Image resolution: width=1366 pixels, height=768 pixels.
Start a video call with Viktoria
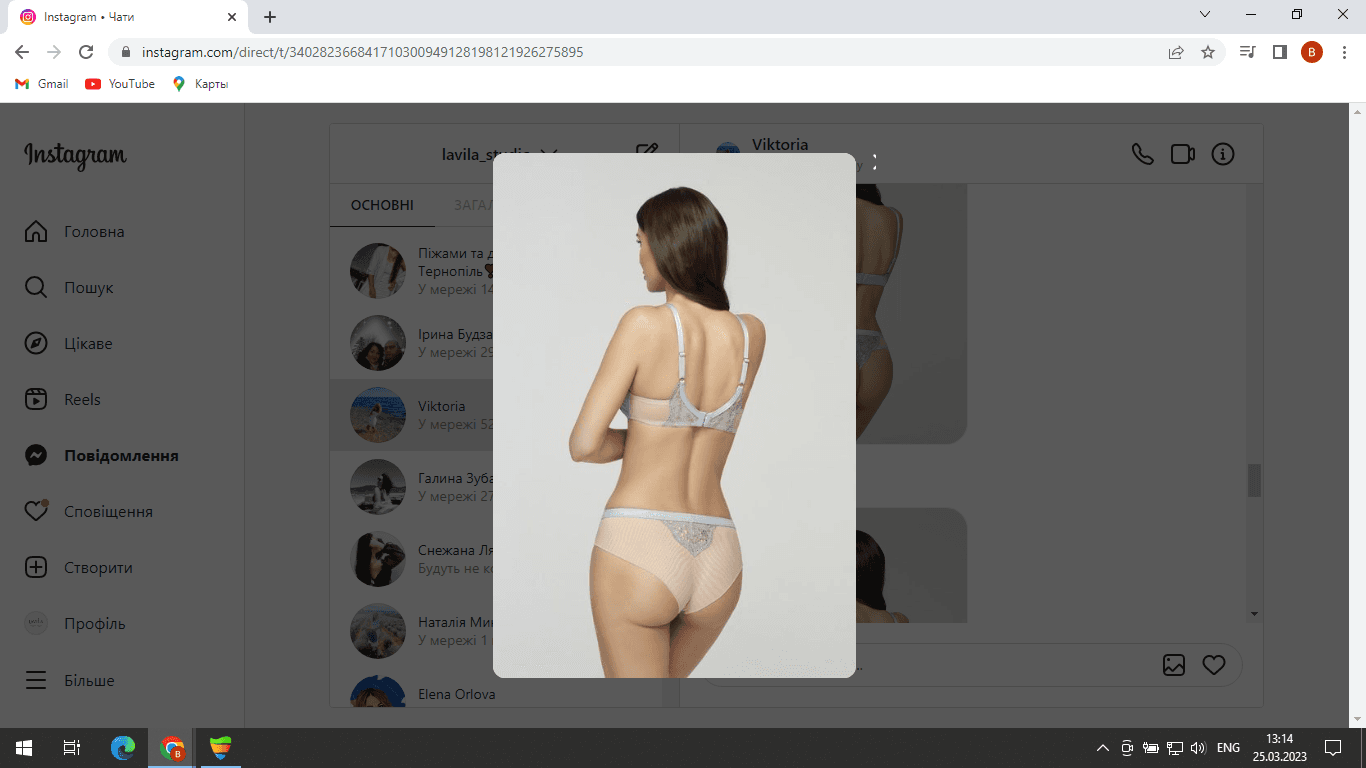point(1183,154)
